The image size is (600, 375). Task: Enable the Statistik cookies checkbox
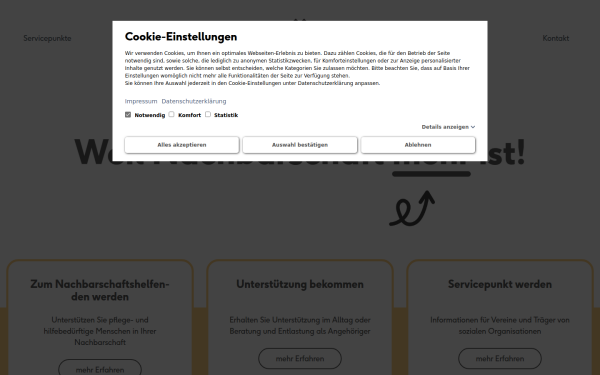coord(208,114)
